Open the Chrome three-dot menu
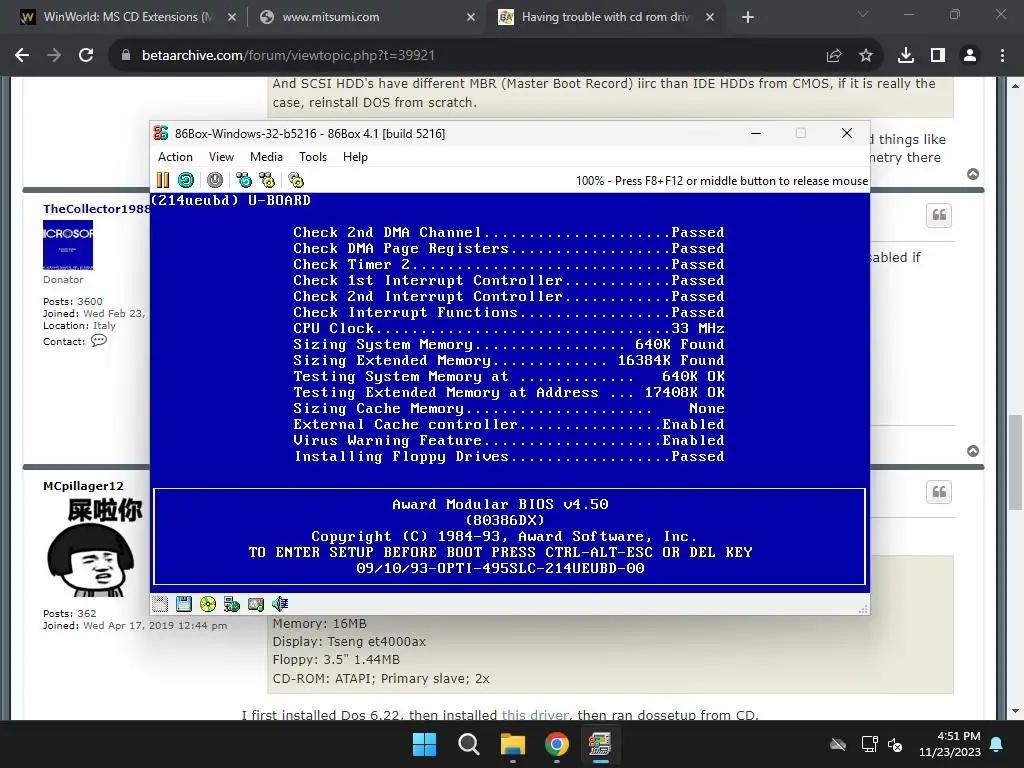Image resolution: width=1024 pixels, height=768 pixels. [1002, 56]
